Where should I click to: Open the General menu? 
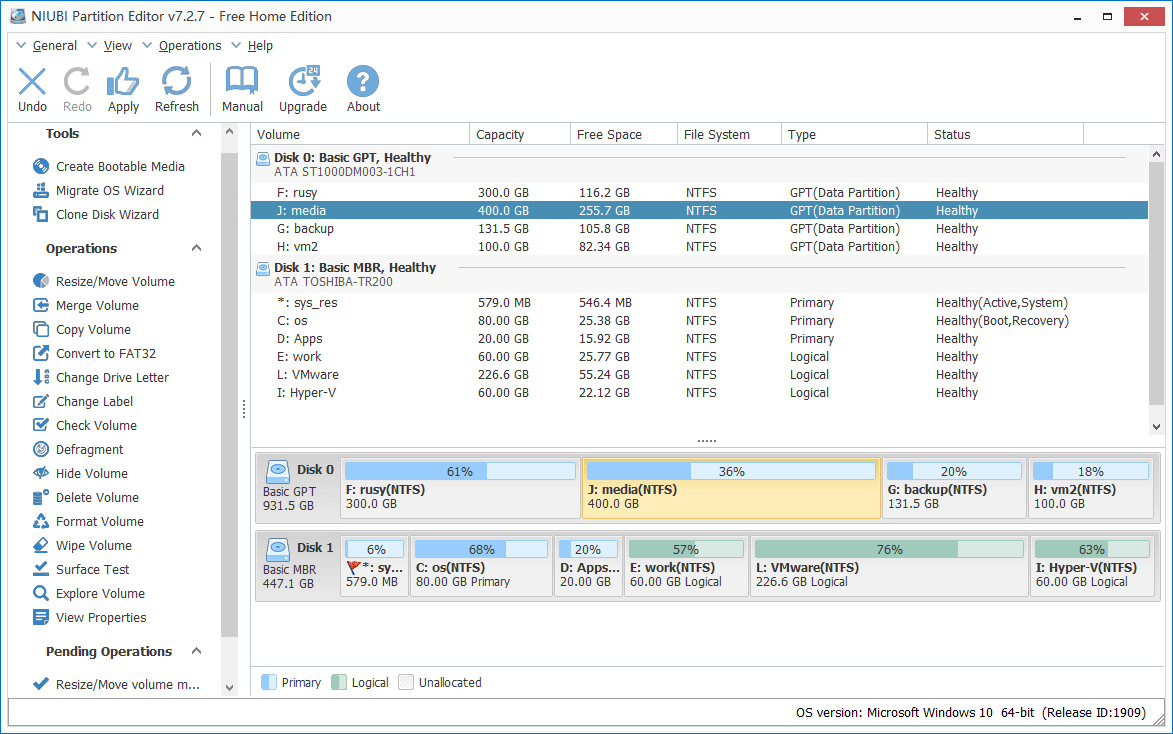point(54,46)
